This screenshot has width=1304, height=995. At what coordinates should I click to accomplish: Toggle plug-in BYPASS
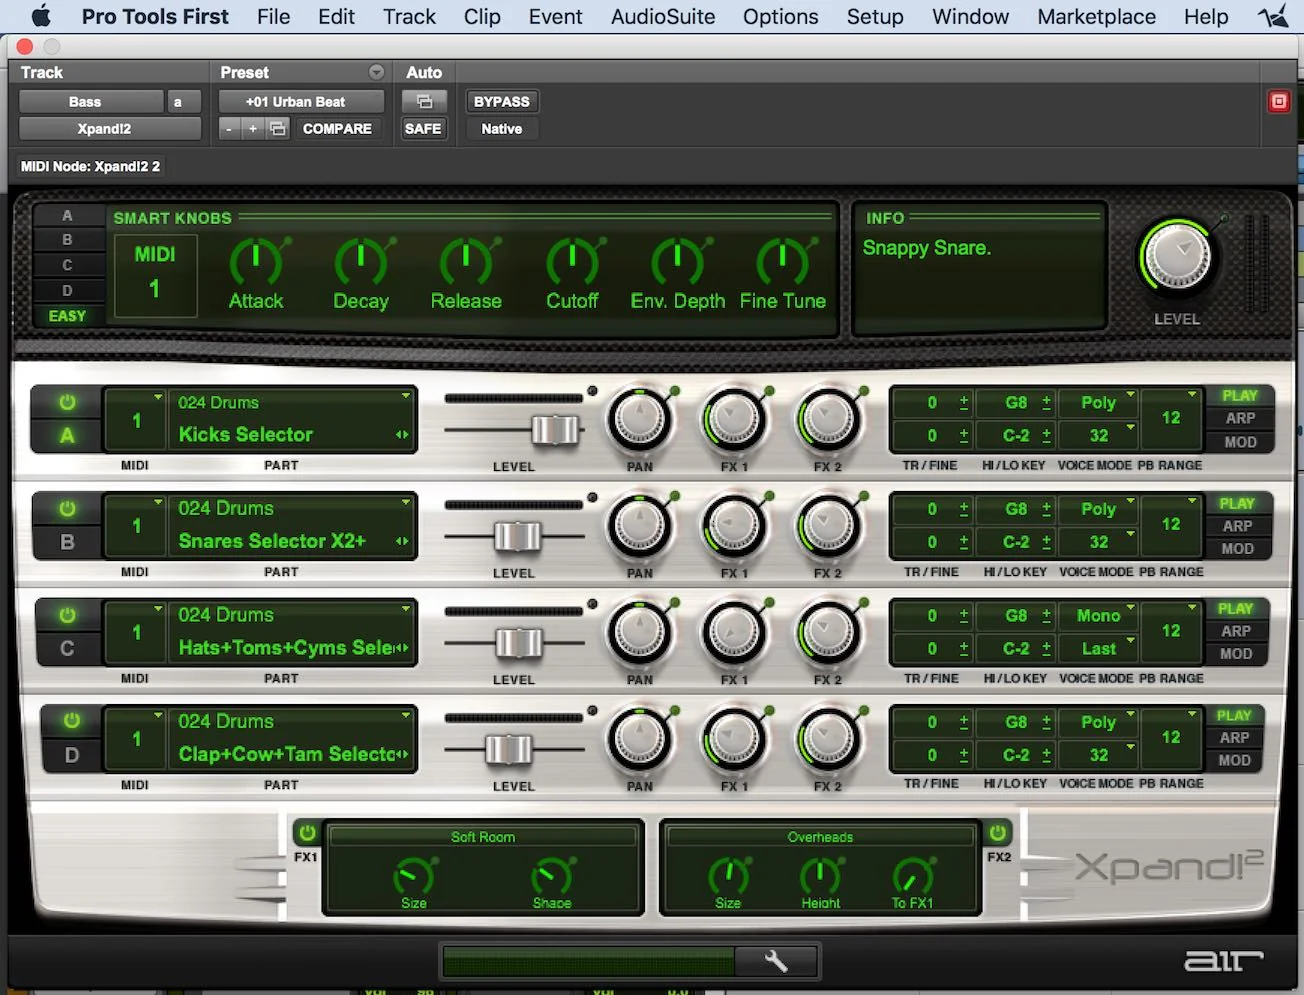502,102
